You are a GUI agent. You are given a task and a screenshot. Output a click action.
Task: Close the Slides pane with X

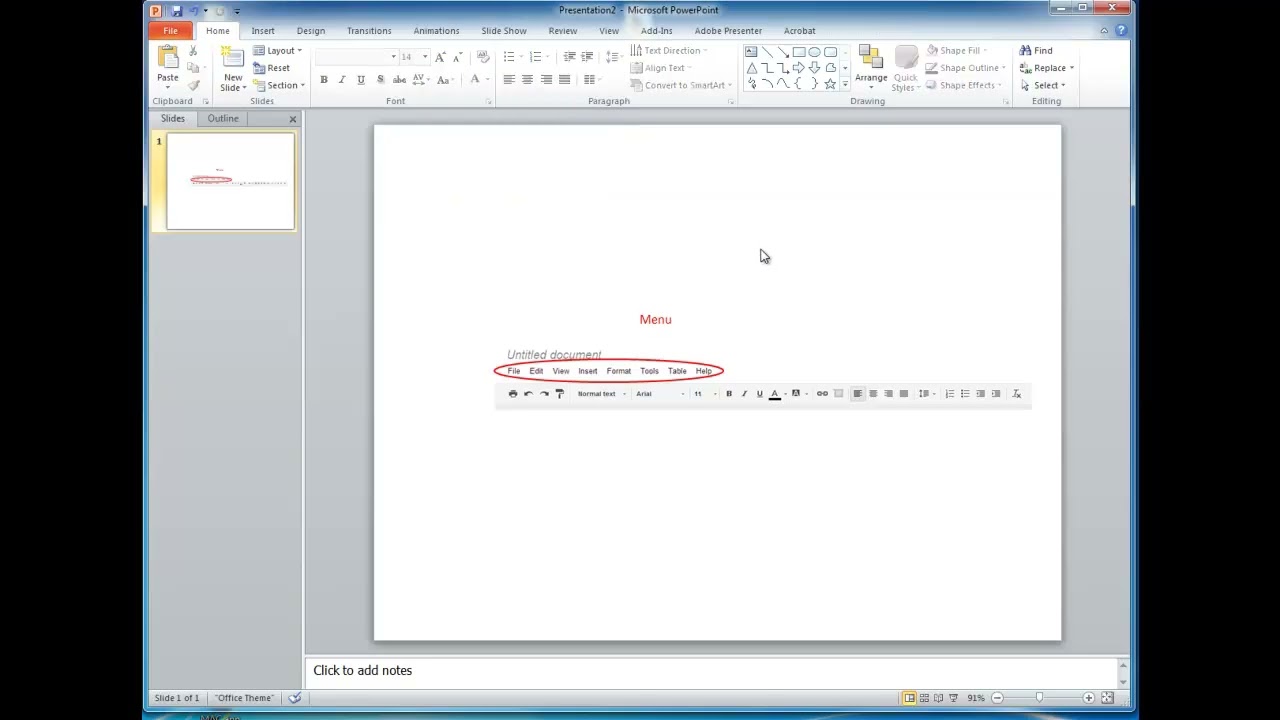[293, 119]
